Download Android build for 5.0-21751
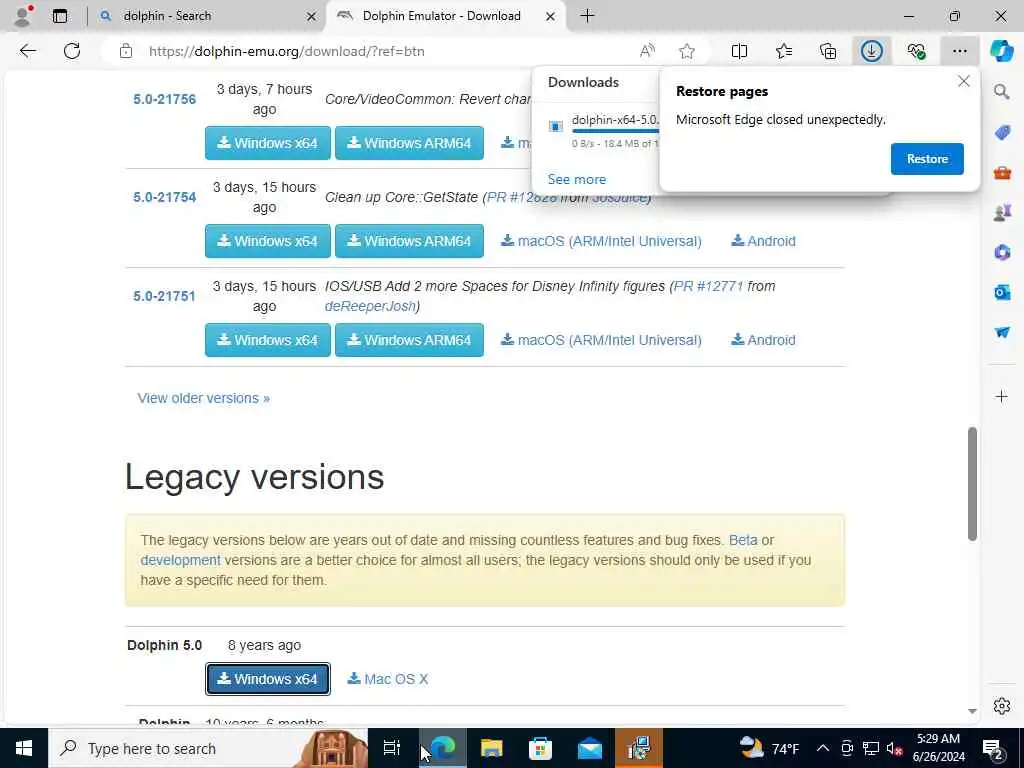1024x768 pixels. pos(763,340)
